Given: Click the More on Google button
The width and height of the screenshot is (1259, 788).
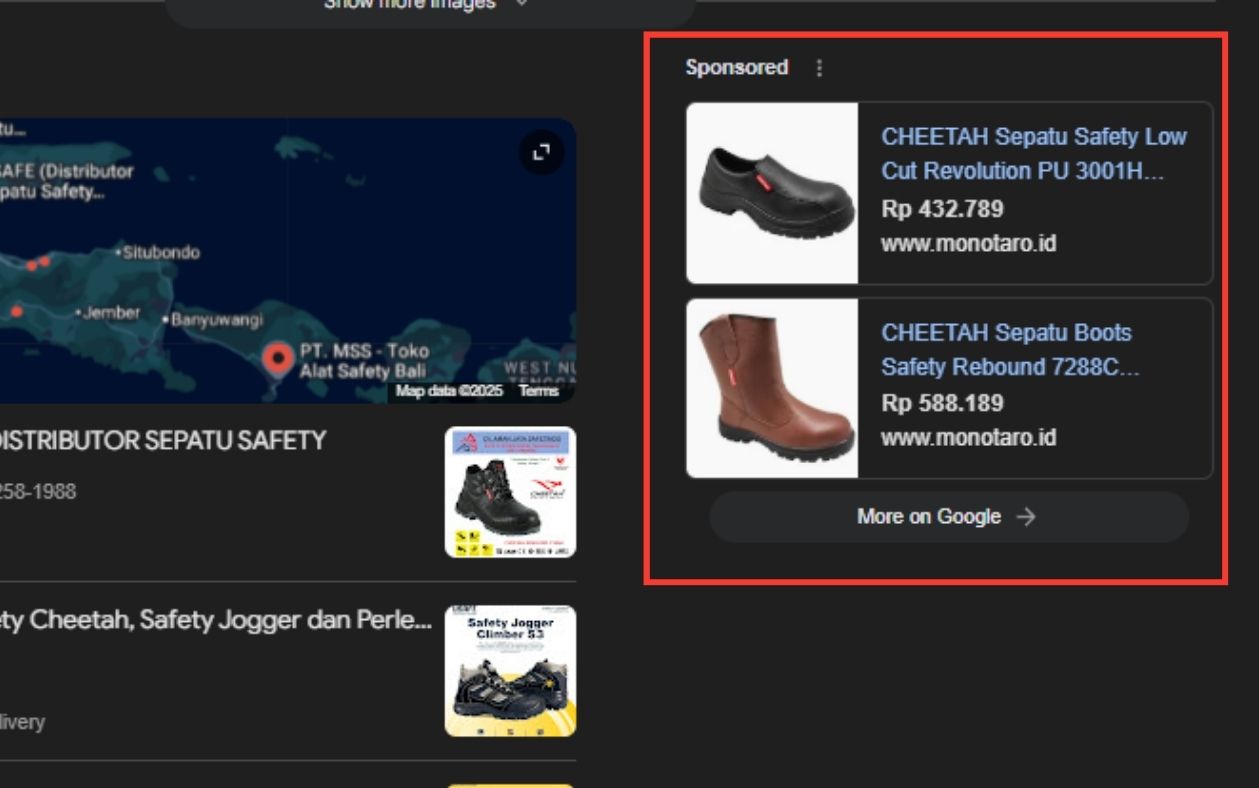Looking at the screenshot, I should point(948,517).
